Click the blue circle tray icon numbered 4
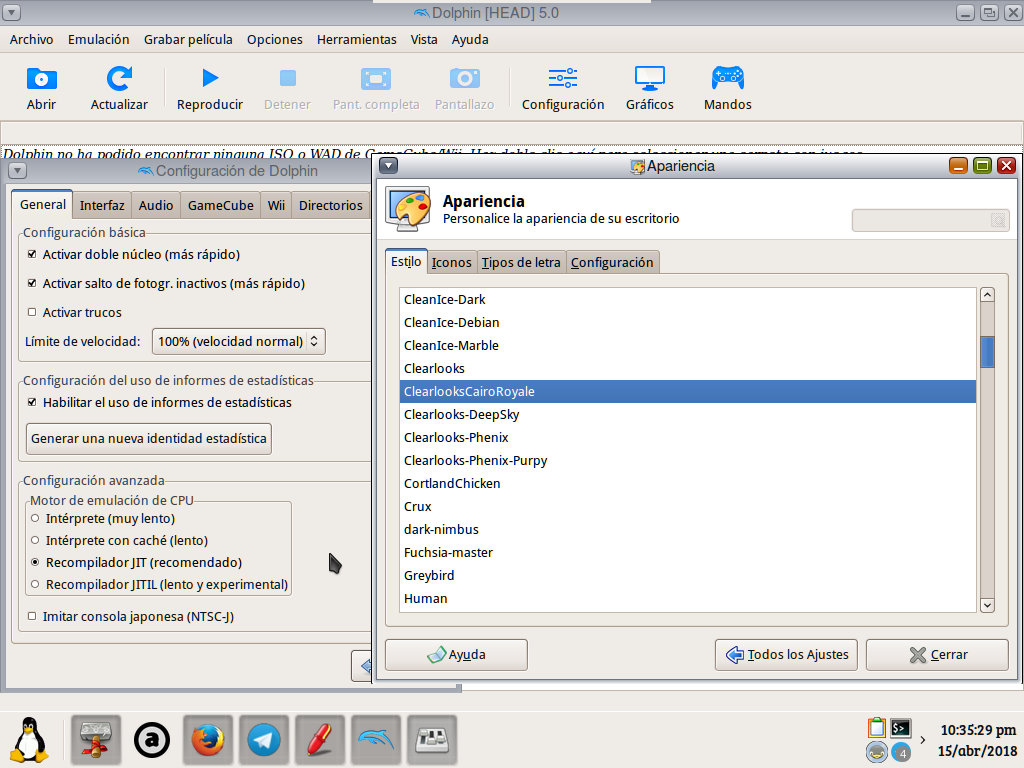 coord(901,752)
